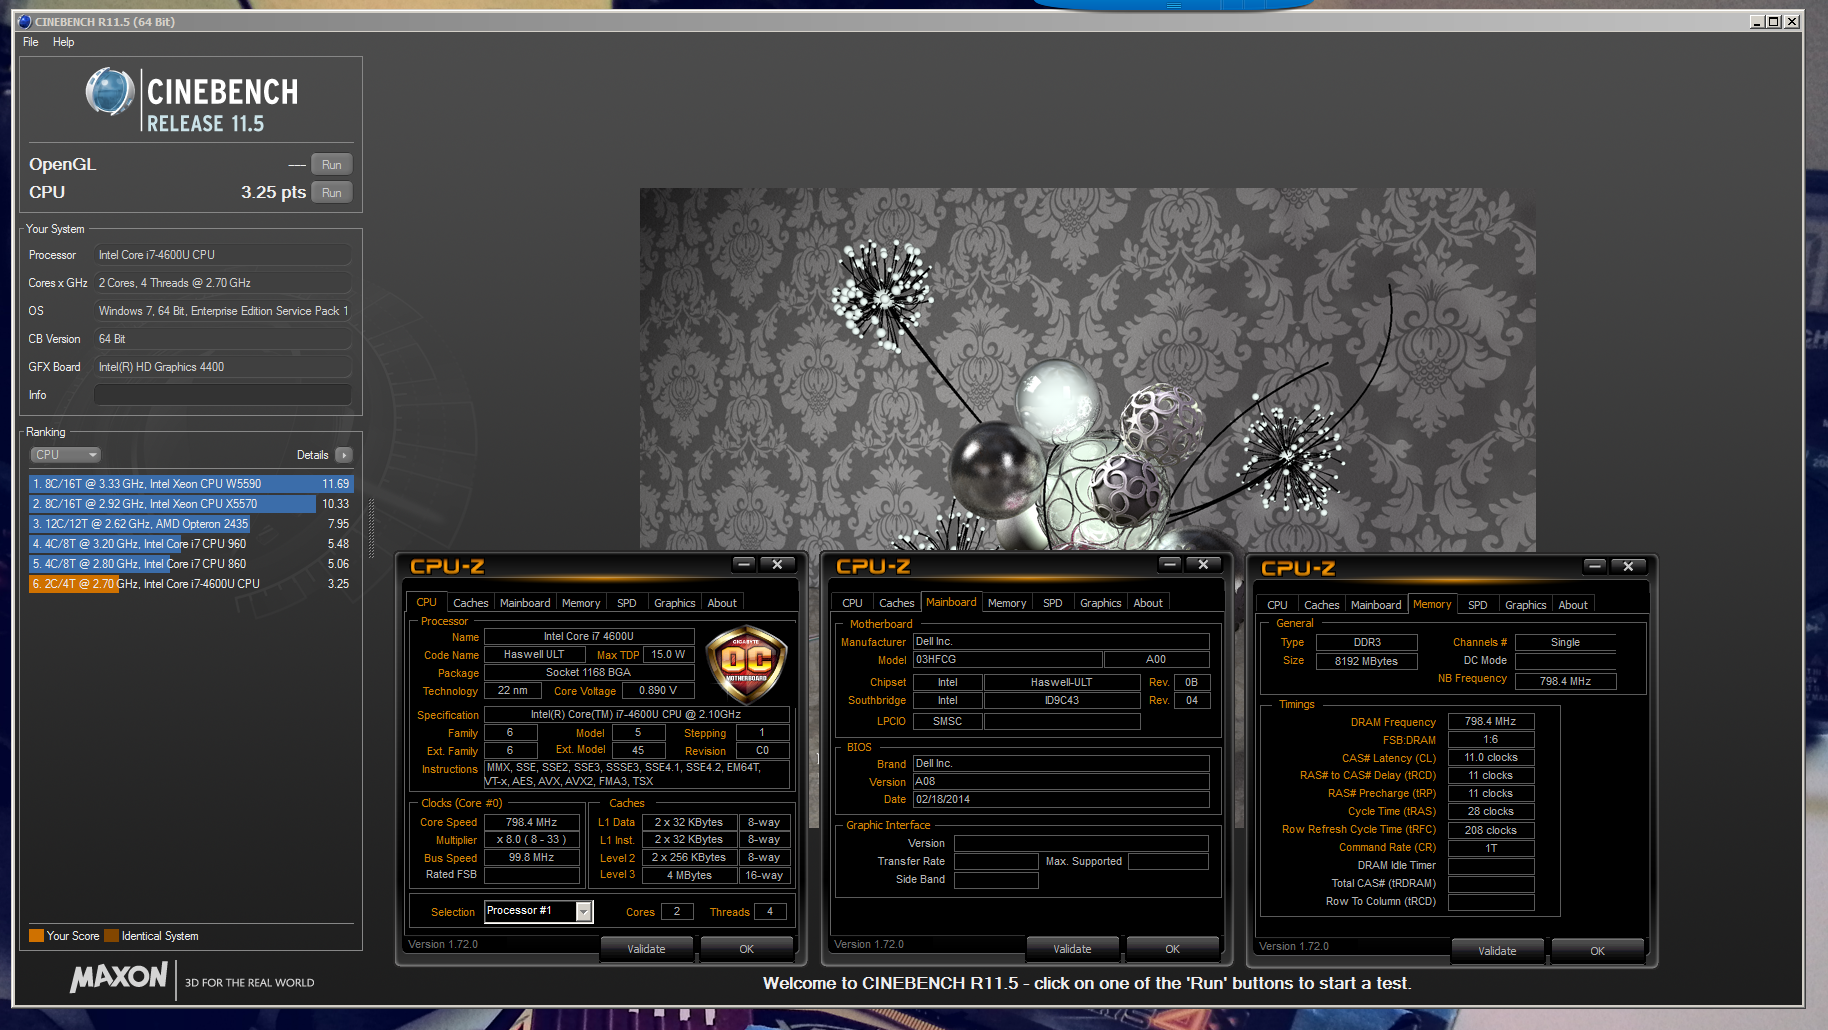The width and height of the screenshot is (1828, 1030).
Task: Click OK in first CPU-Z window
Action: pos(747,949)
